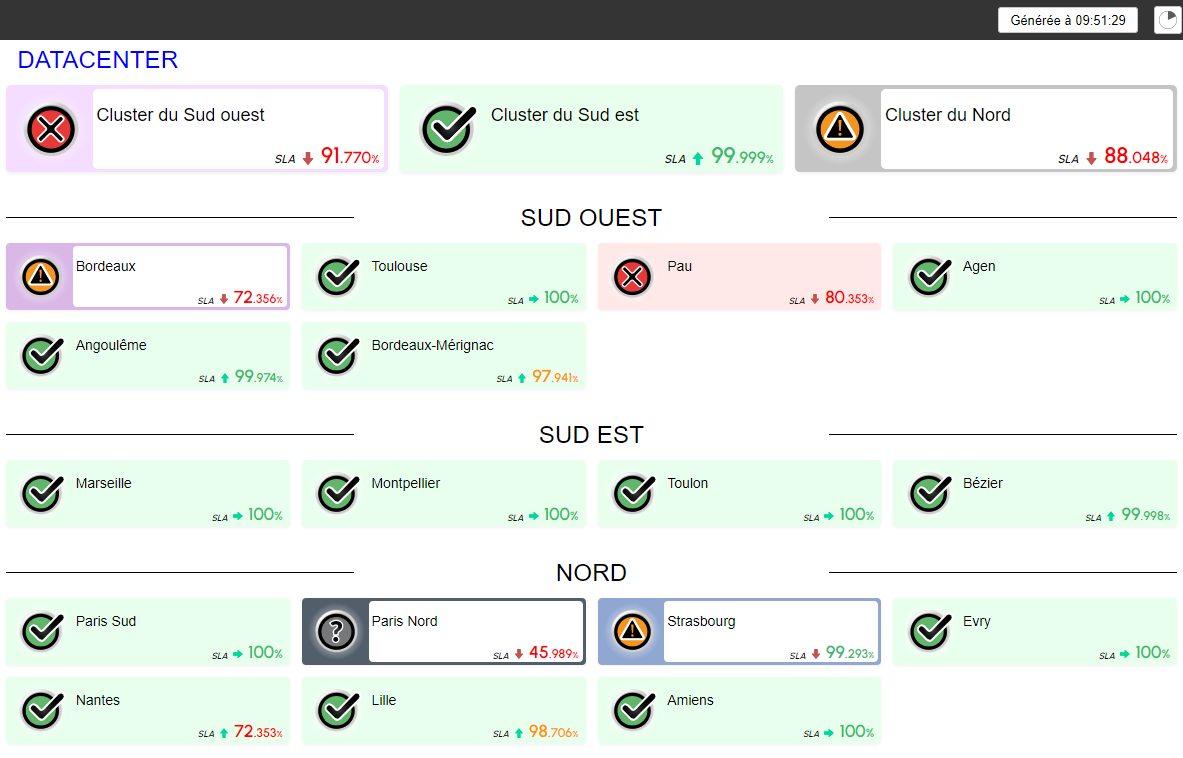Viewport: 1183px width, 758px height.
Task: Click the green check icon on Evry
Action: tap(928, 631)
